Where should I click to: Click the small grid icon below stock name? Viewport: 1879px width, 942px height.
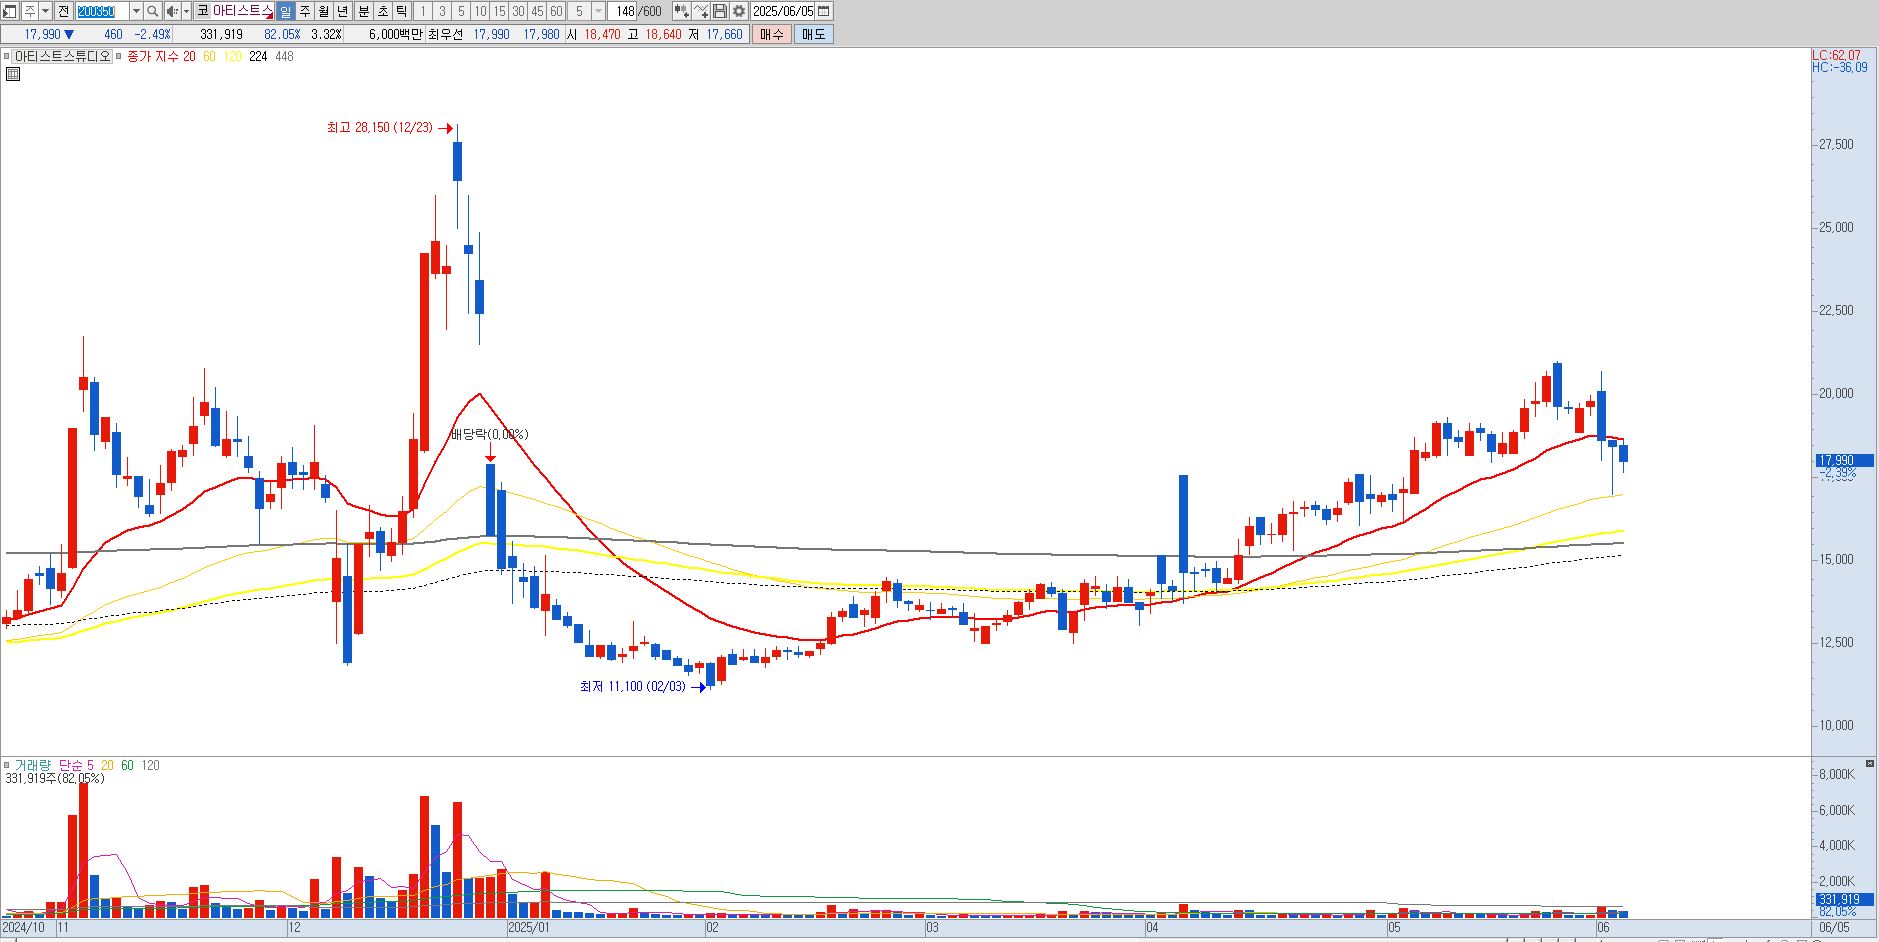(x=12, y=74)
